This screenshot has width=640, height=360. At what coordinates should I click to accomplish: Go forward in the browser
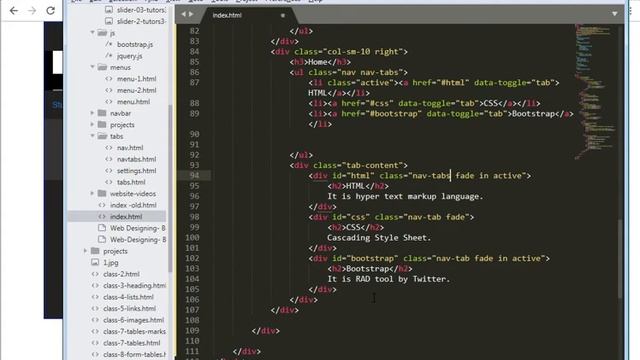pos(32,11)
